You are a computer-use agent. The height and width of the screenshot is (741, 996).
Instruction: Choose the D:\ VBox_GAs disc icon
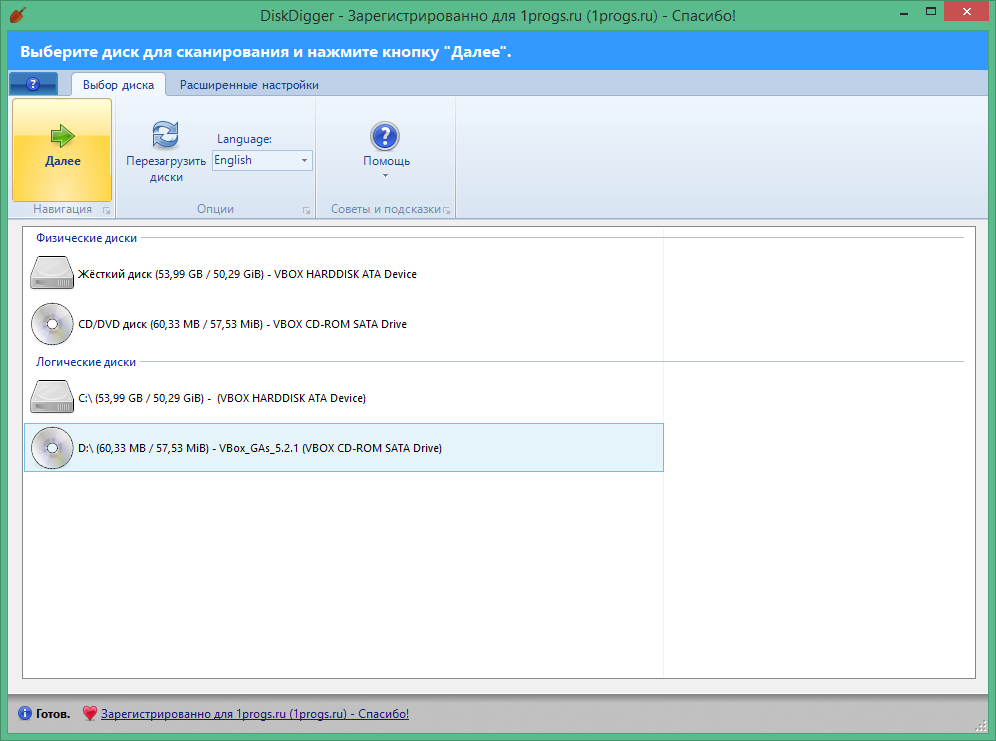(x=52, y=448)
